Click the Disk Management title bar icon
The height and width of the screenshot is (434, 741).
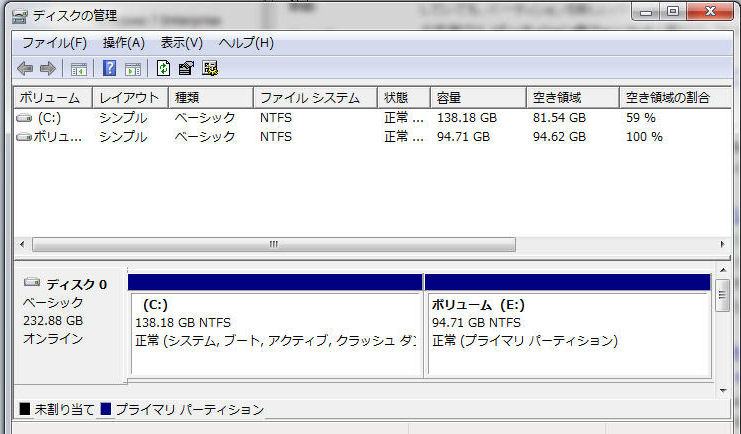pyautogui.click(x=20, y=17)
